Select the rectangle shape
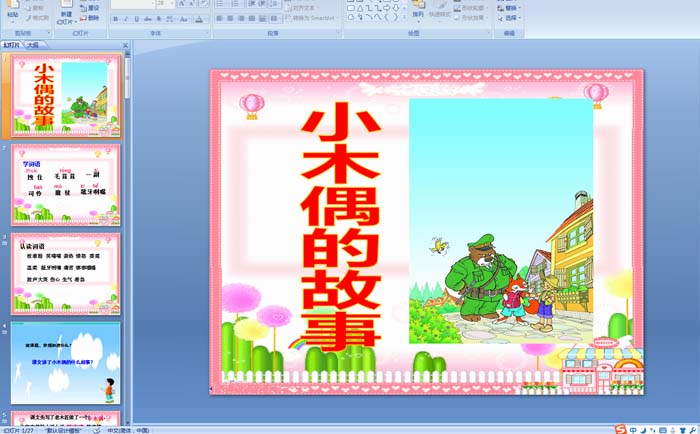The width and height of the screenshot is (700, 434). coord(351,8)
